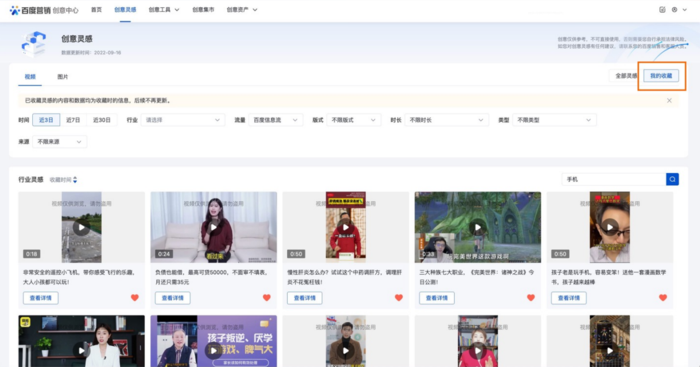This screenshot has height=367, width=700.
Task: Select the 近30日 time filter
Action: point(102,120)
